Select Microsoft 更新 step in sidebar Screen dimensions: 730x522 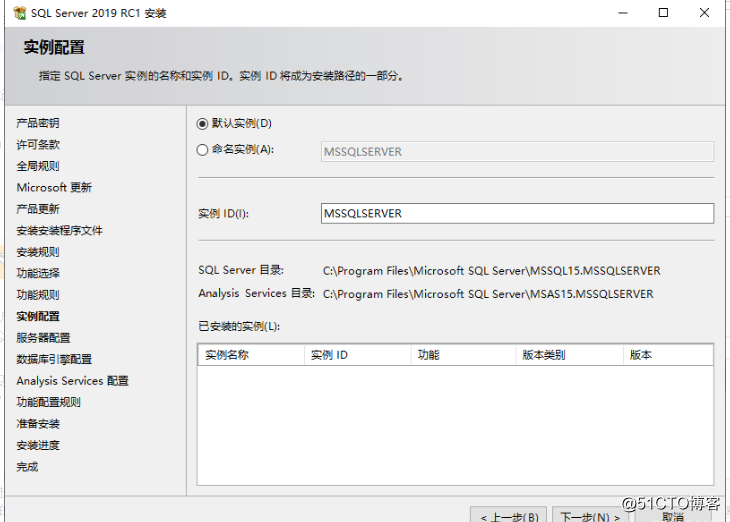coord(54,187)
